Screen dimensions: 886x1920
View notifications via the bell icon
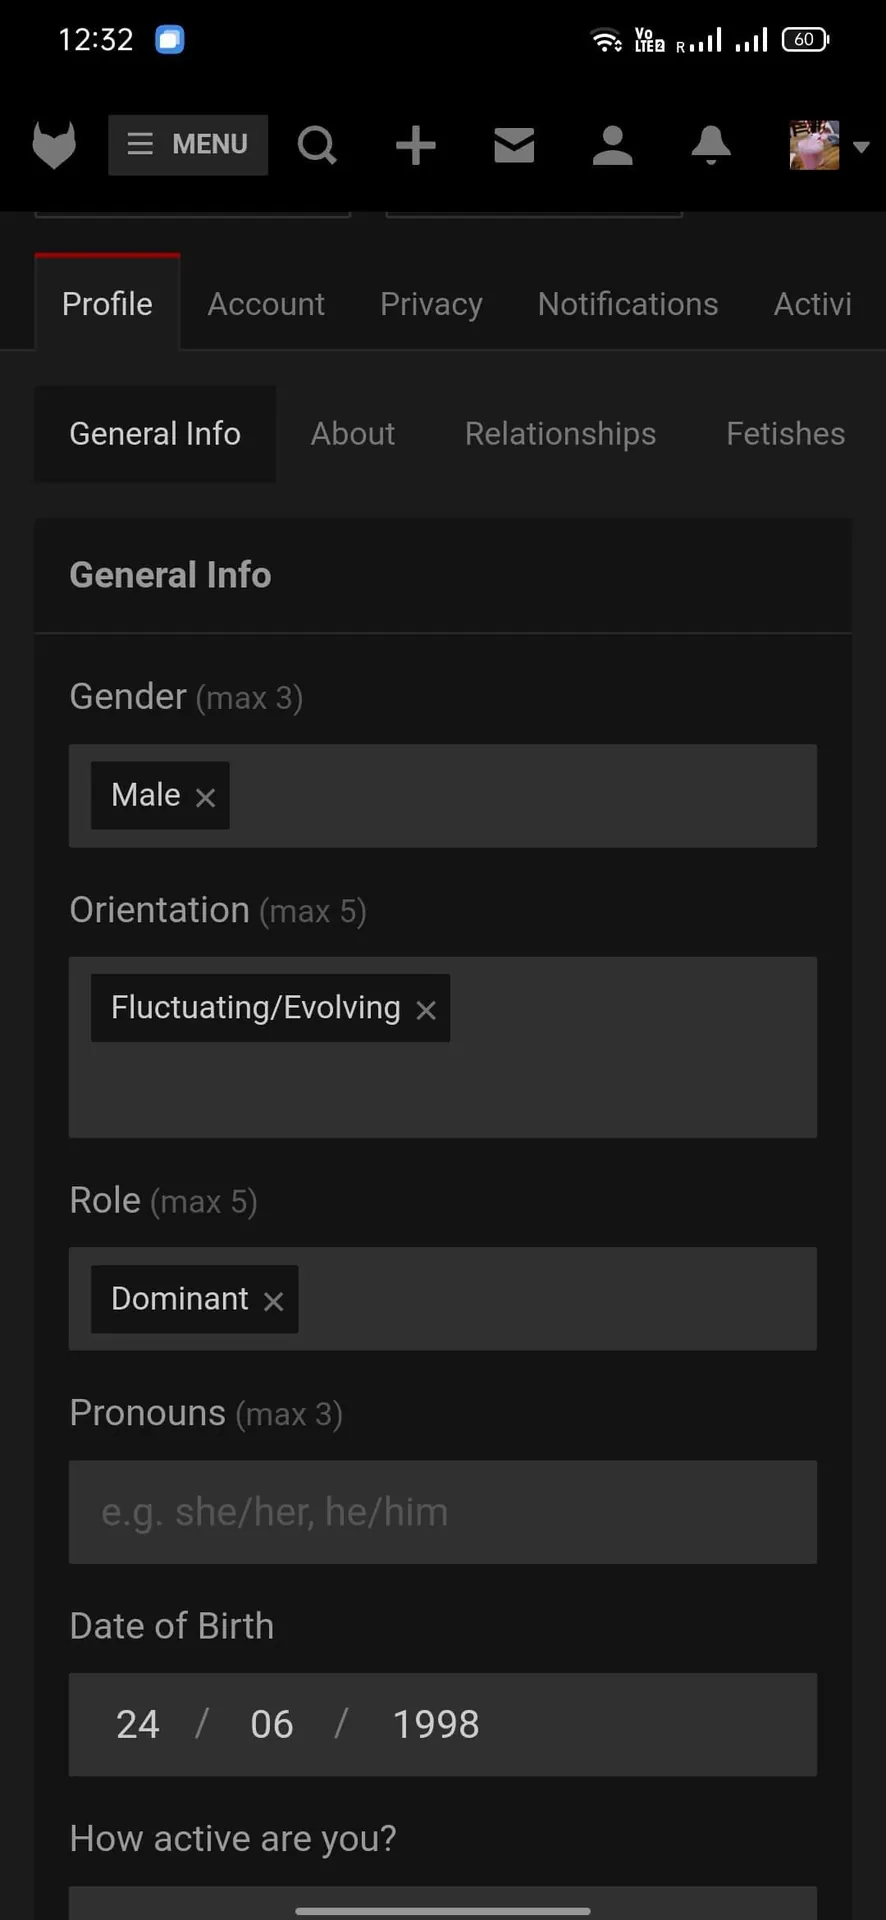pyautogui.click(x=711, y=146)
